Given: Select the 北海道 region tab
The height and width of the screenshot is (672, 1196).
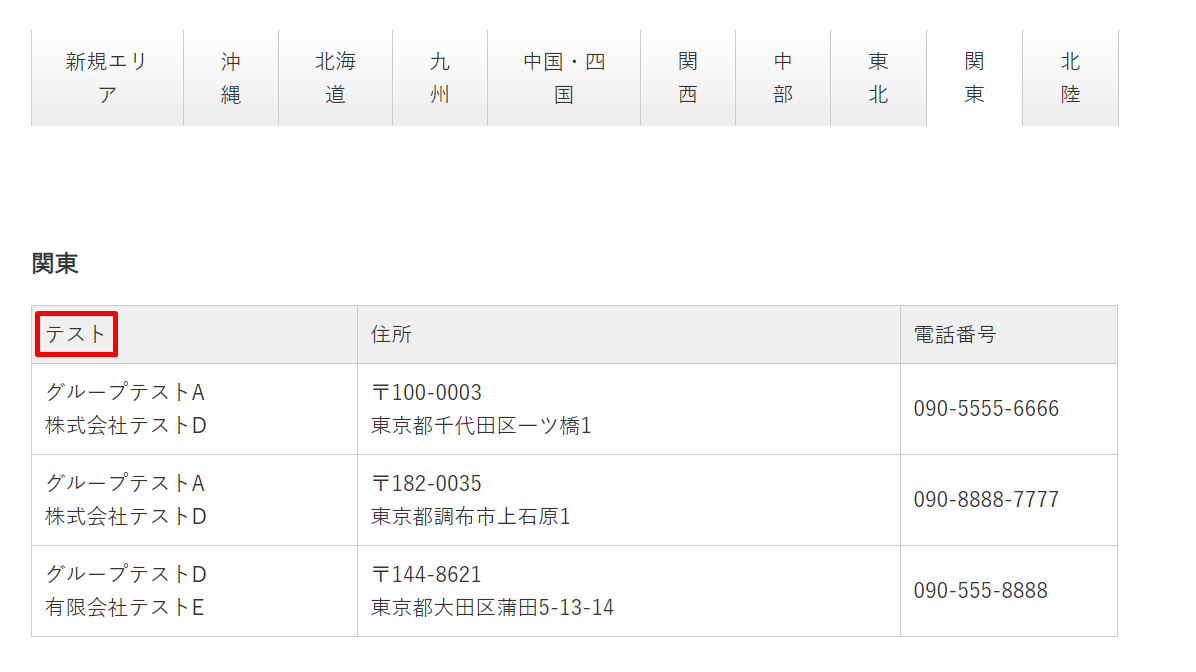Looking at the screenshot, I should (335, 78).
